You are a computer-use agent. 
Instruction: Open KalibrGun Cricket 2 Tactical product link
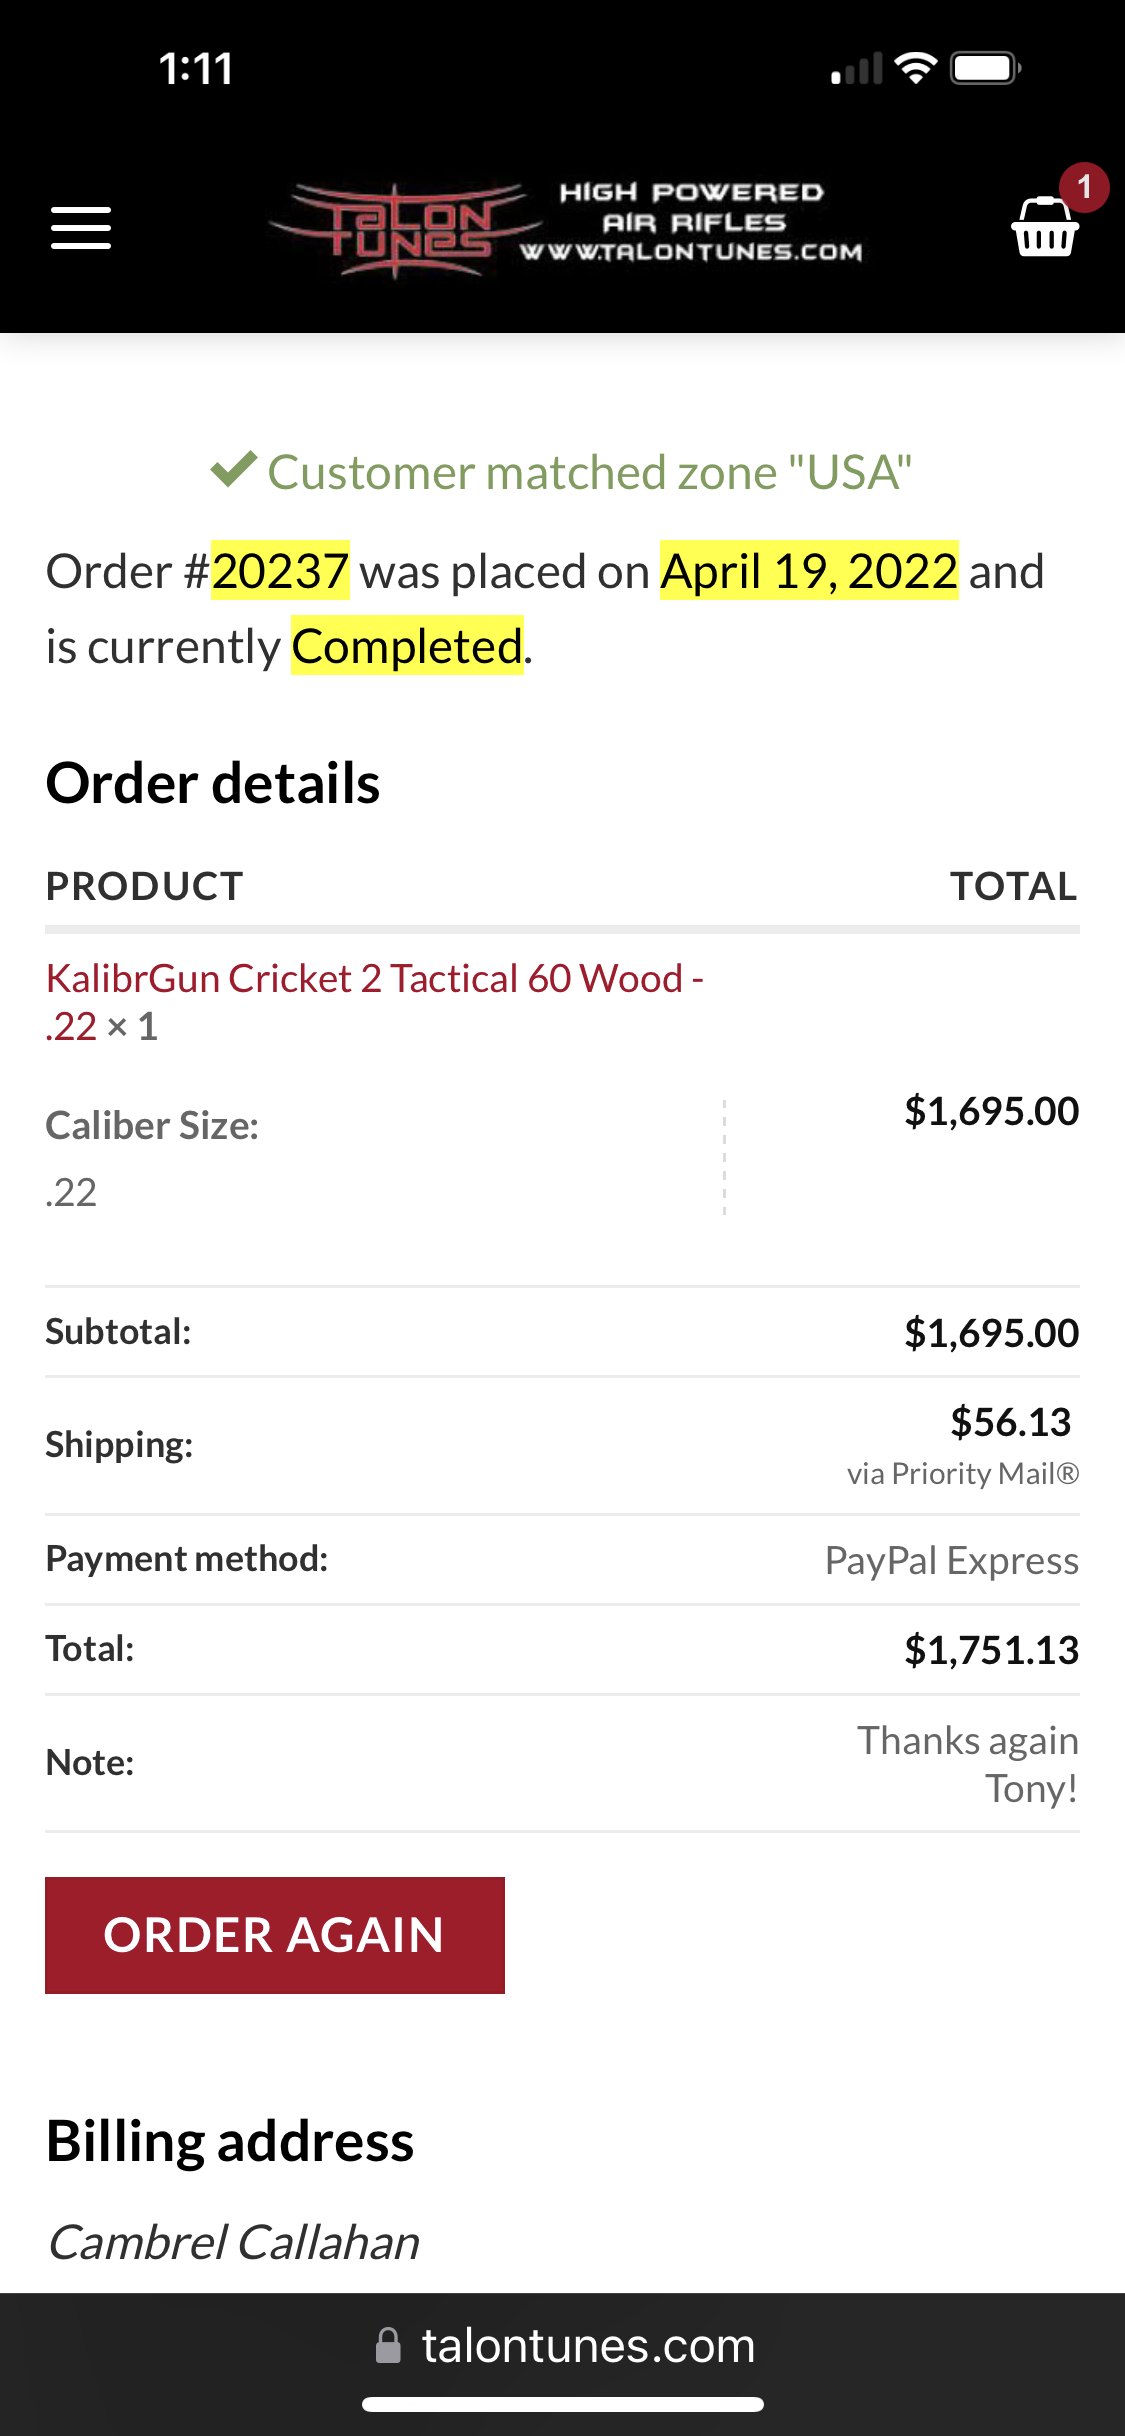375,1002
